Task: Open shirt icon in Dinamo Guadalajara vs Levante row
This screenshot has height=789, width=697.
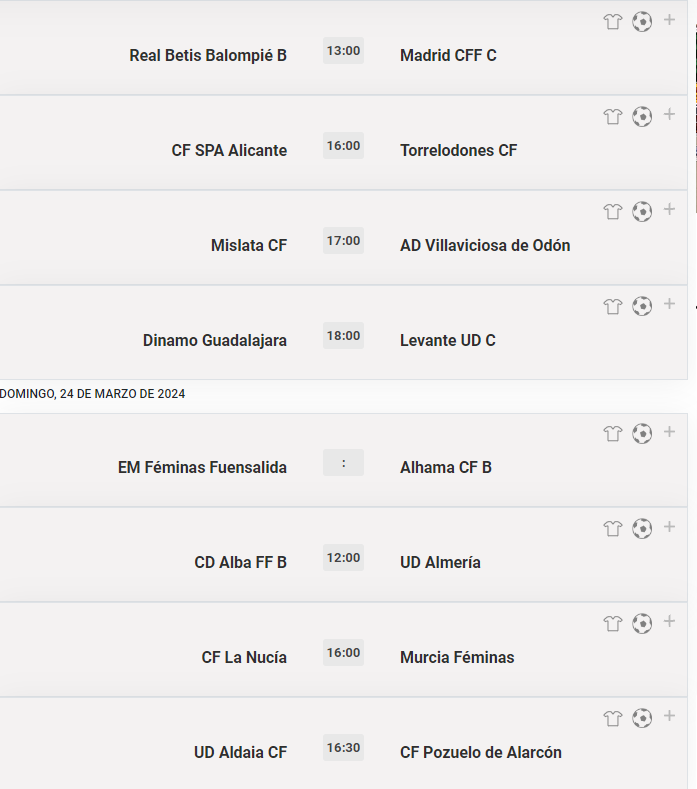Action: coord(613,306)
